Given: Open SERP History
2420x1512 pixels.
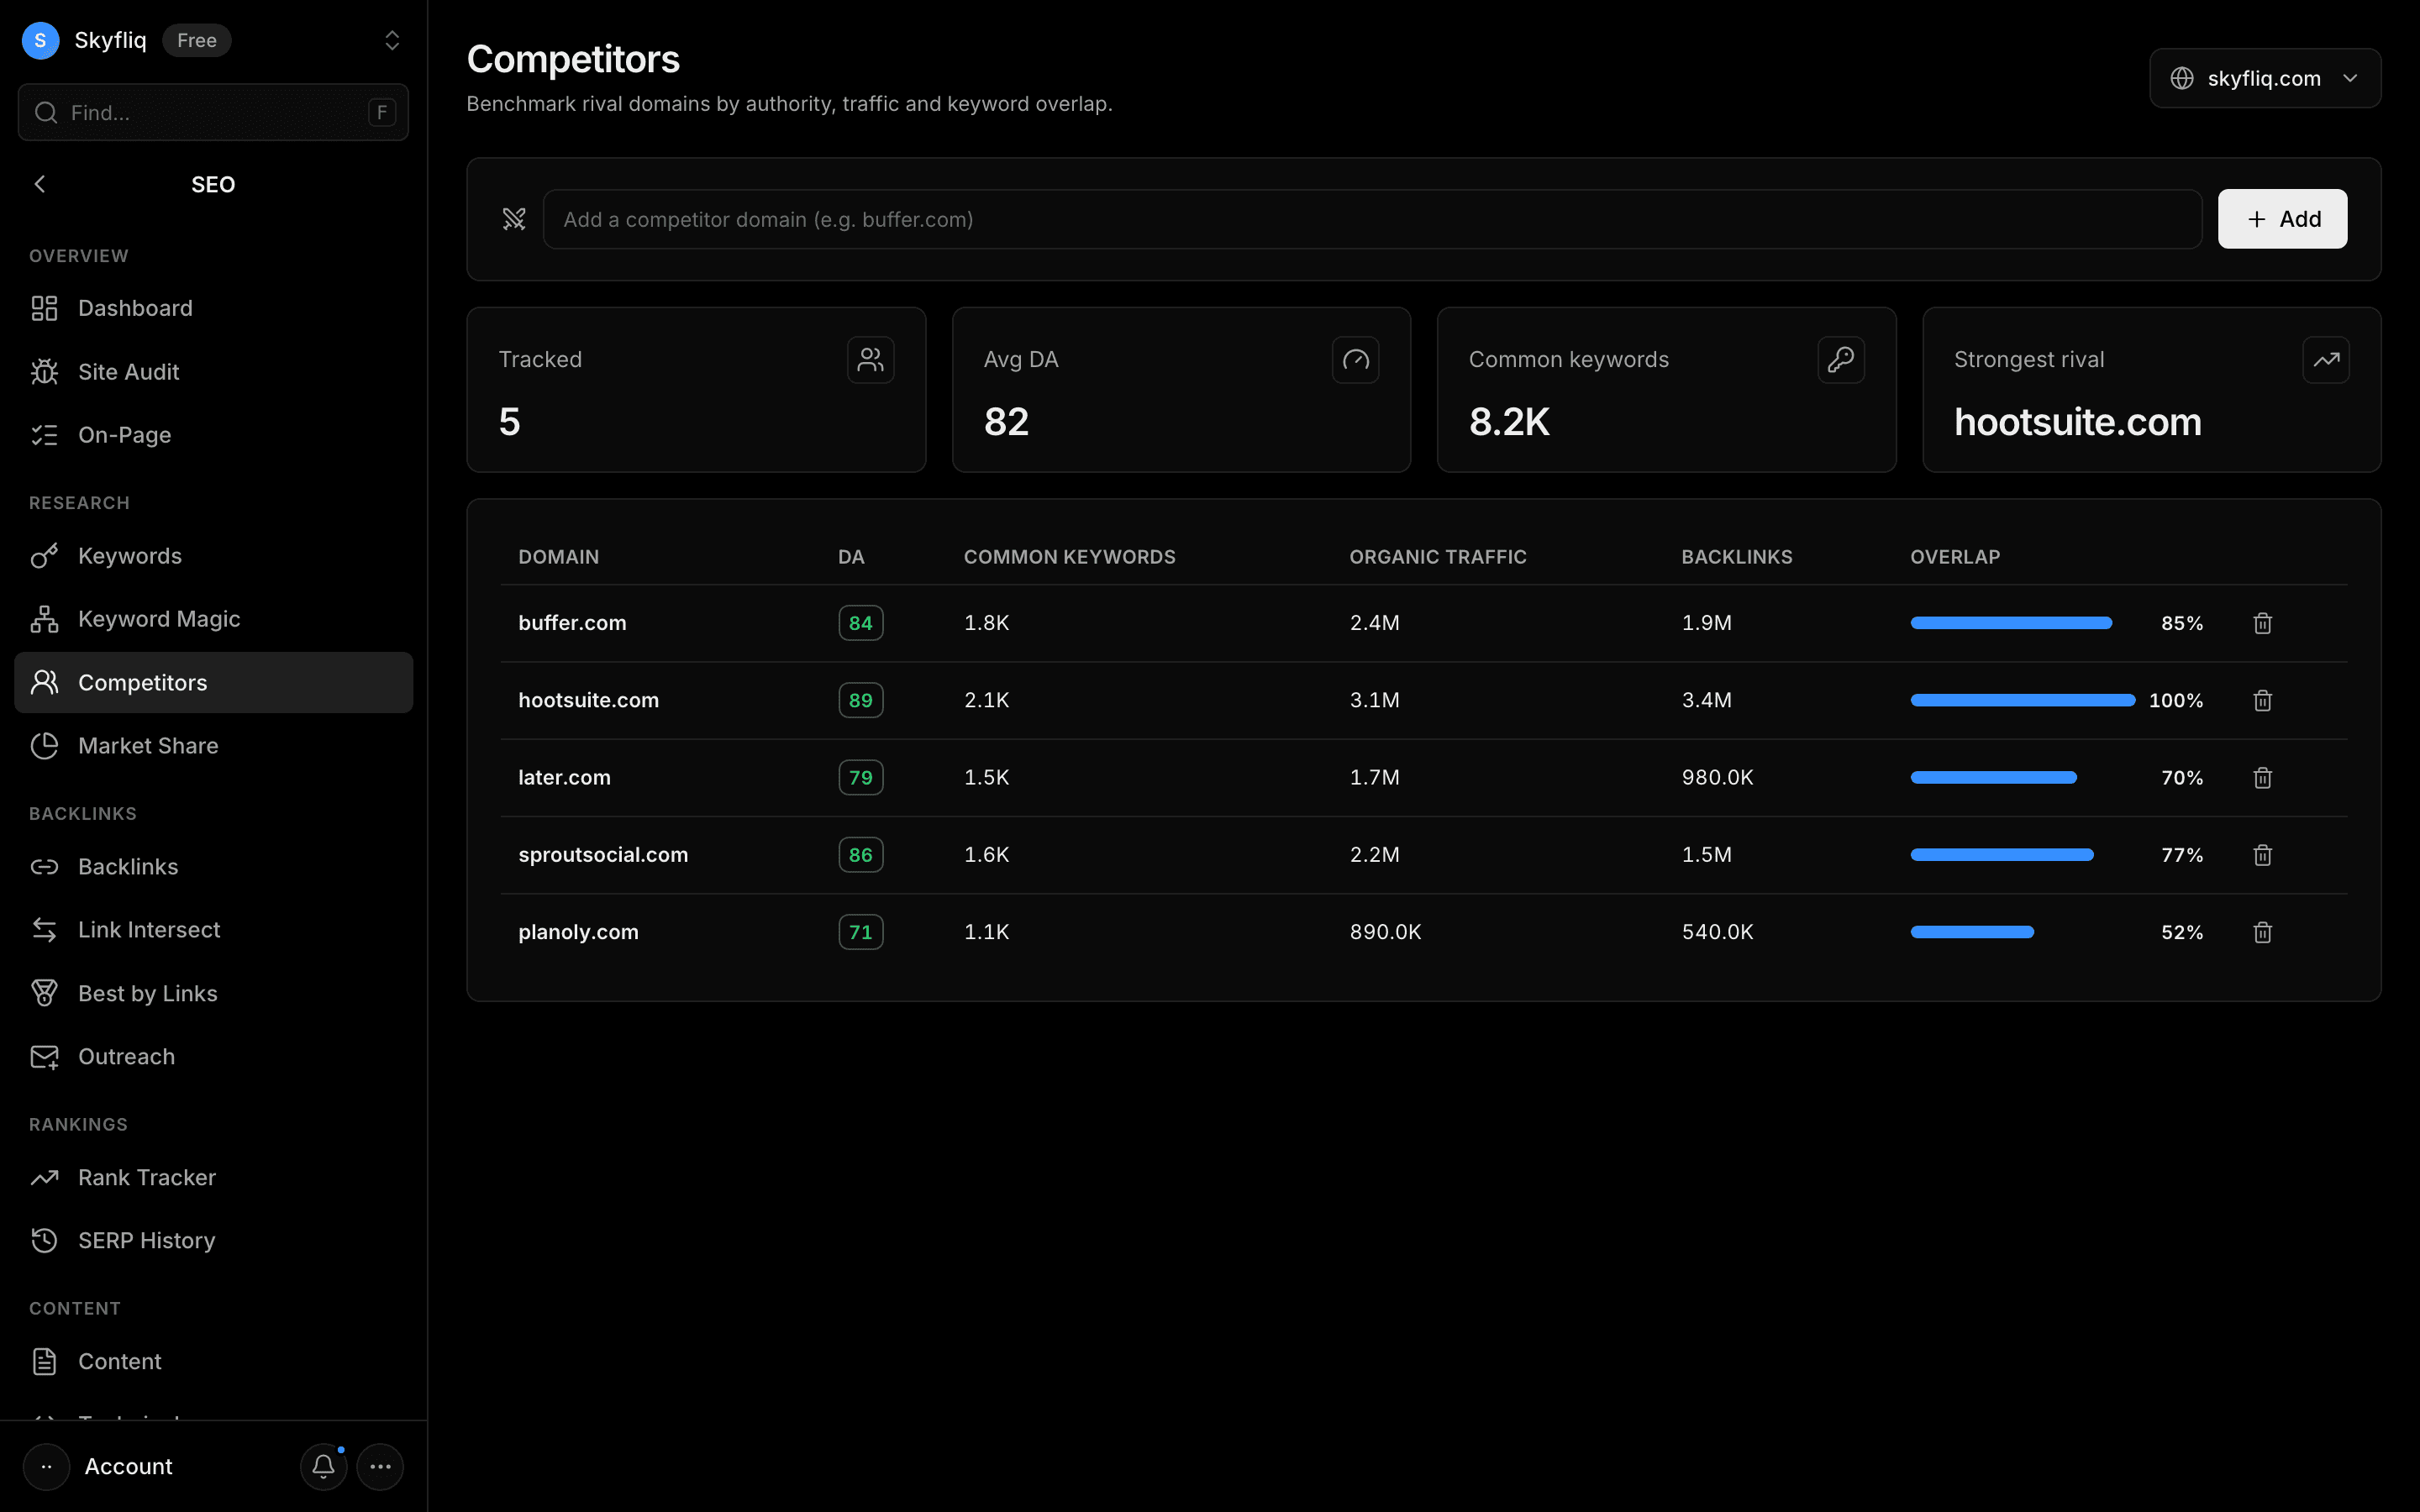Looking at the screenshot, I should point(213,1241).
